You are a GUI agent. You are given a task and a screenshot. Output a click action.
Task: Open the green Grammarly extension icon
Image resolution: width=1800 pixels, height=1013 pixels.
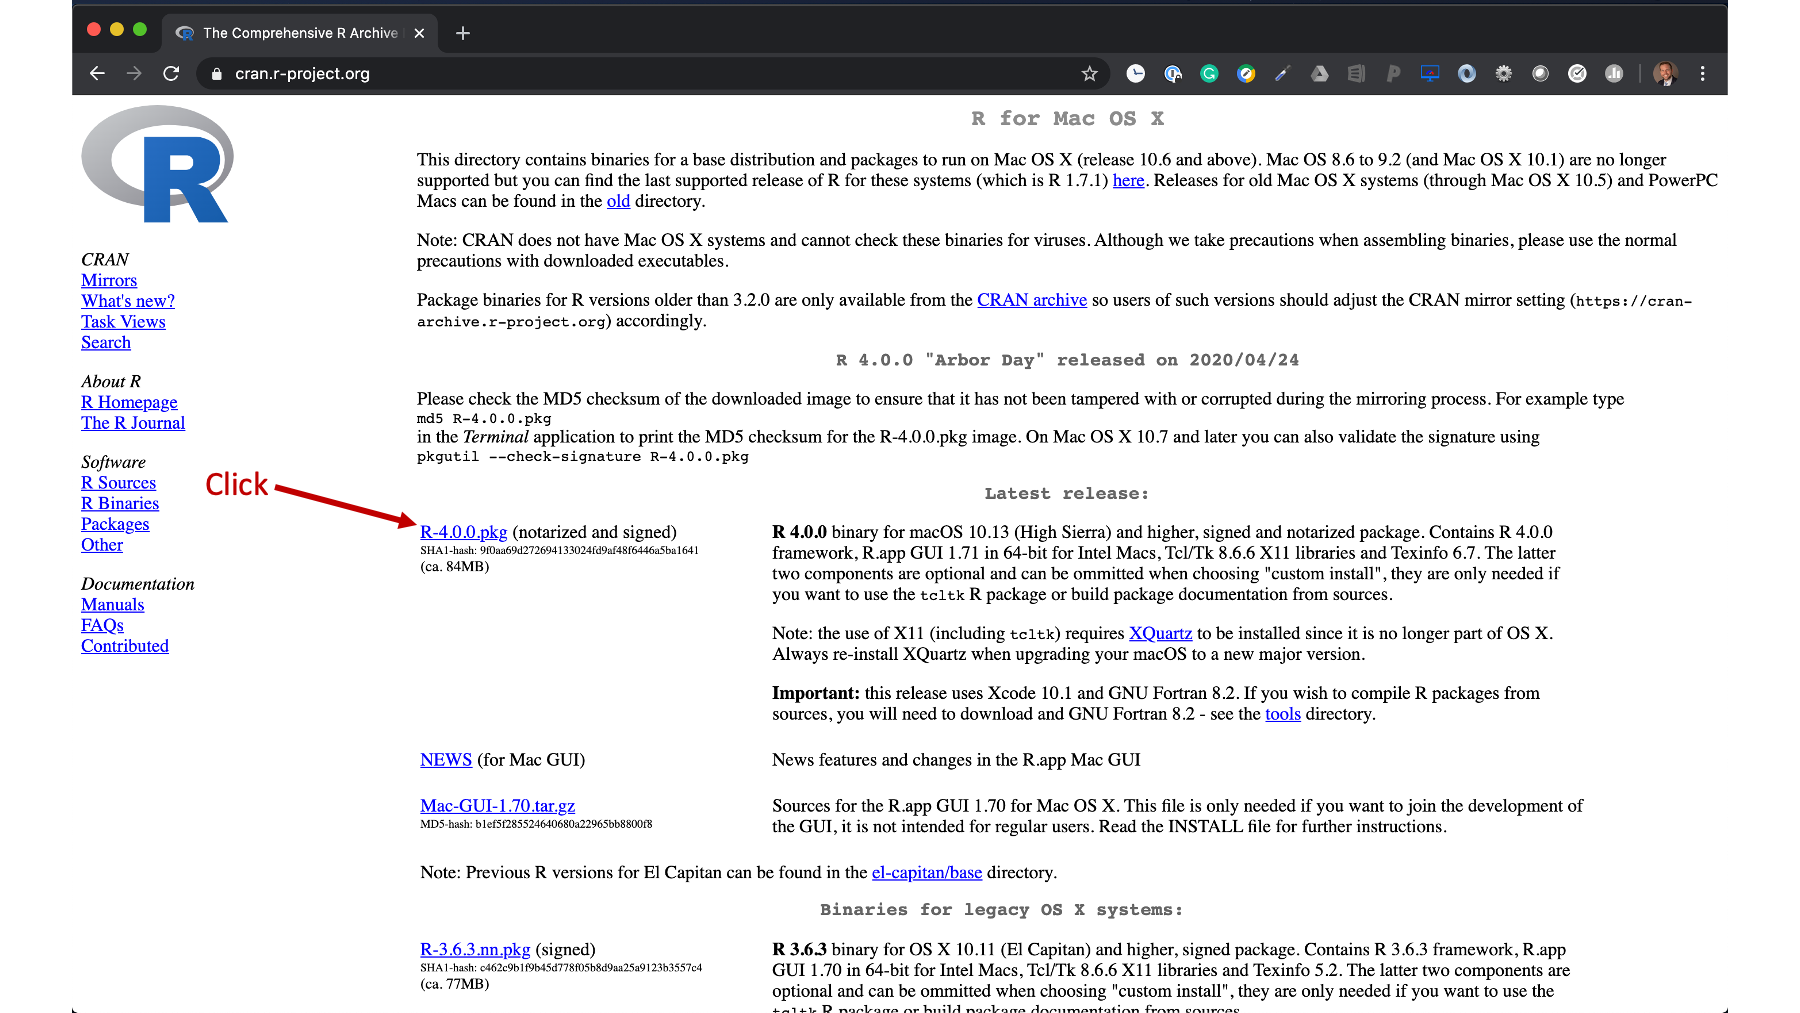(x=1209, y=73)
